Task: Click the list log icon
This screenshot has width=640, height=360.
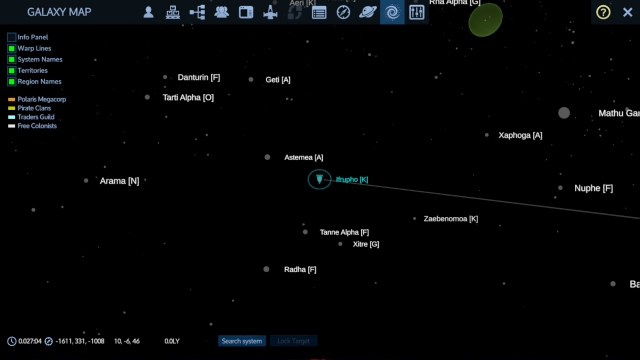Action: click(319, 12)
